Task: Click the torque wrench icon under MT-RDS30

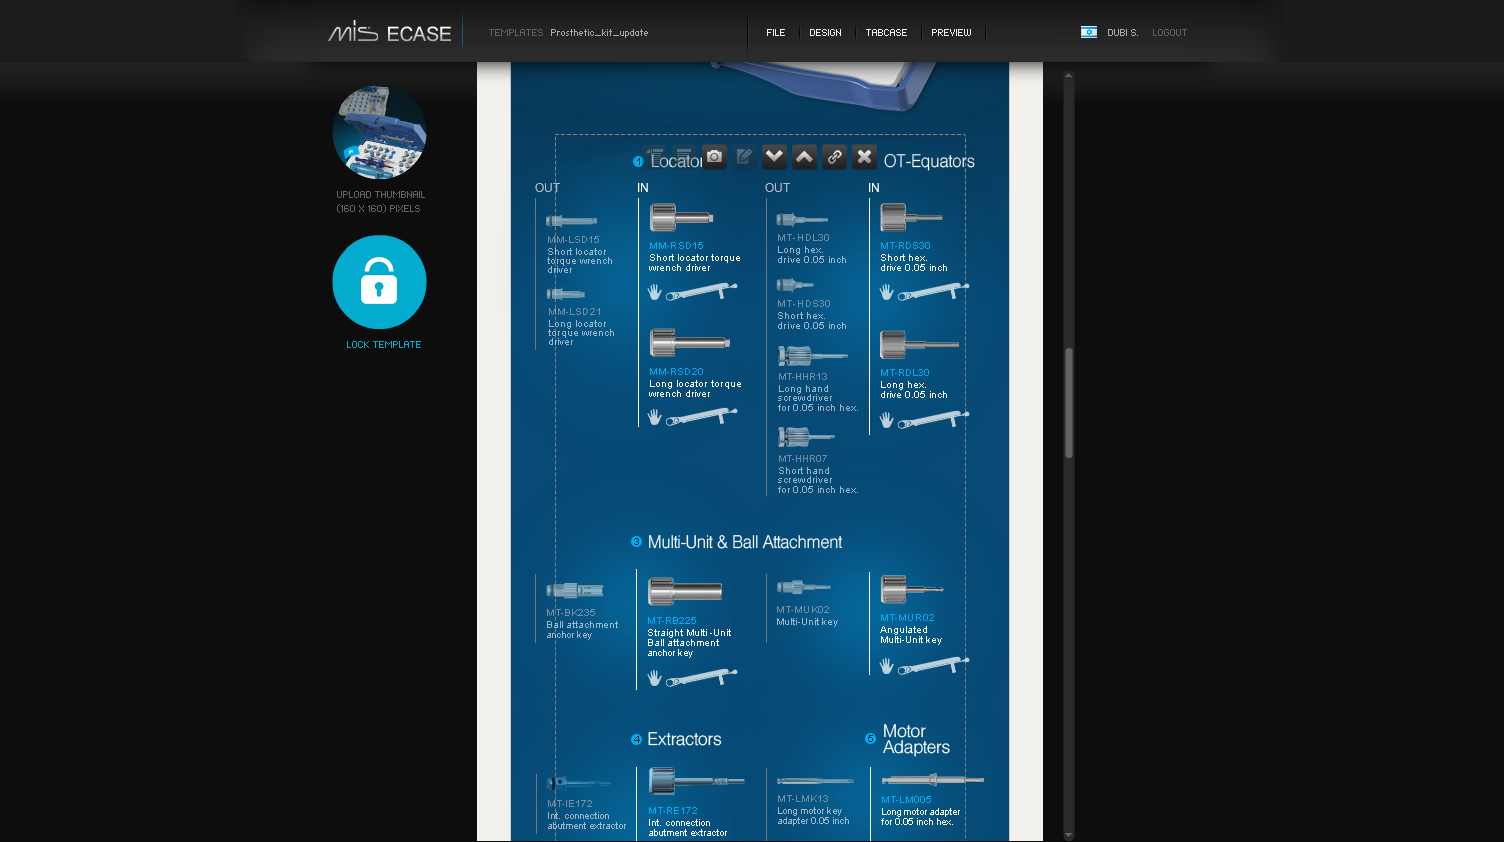Action: point(934,291)
